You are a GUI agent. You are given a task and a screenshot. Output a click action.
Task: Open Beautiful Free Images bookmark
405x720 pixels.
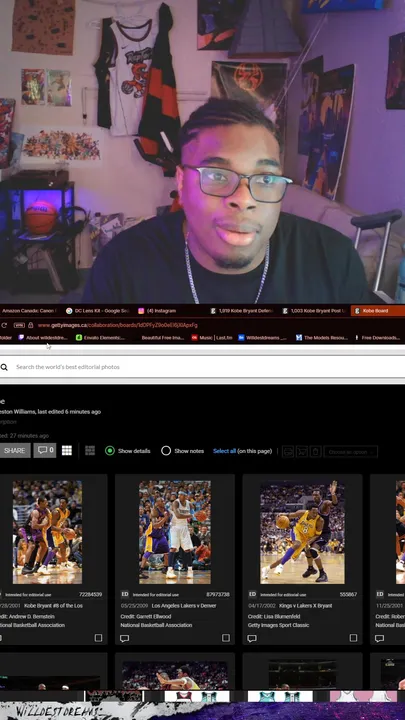pyautogui.click(x=163, y=338)
